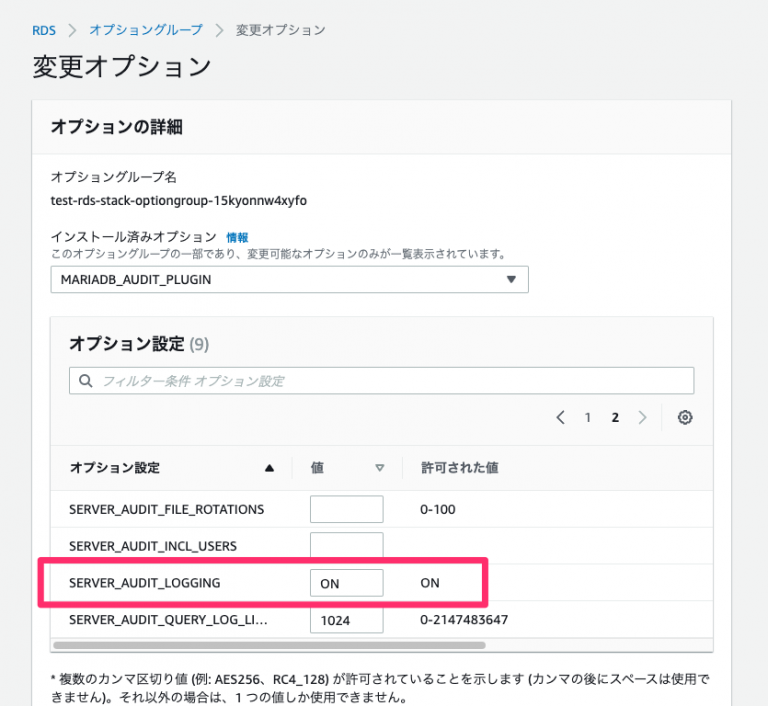The image size is (768, 706).
Task: Click the search magnifier icon in filter box
Action: (86, 381)
